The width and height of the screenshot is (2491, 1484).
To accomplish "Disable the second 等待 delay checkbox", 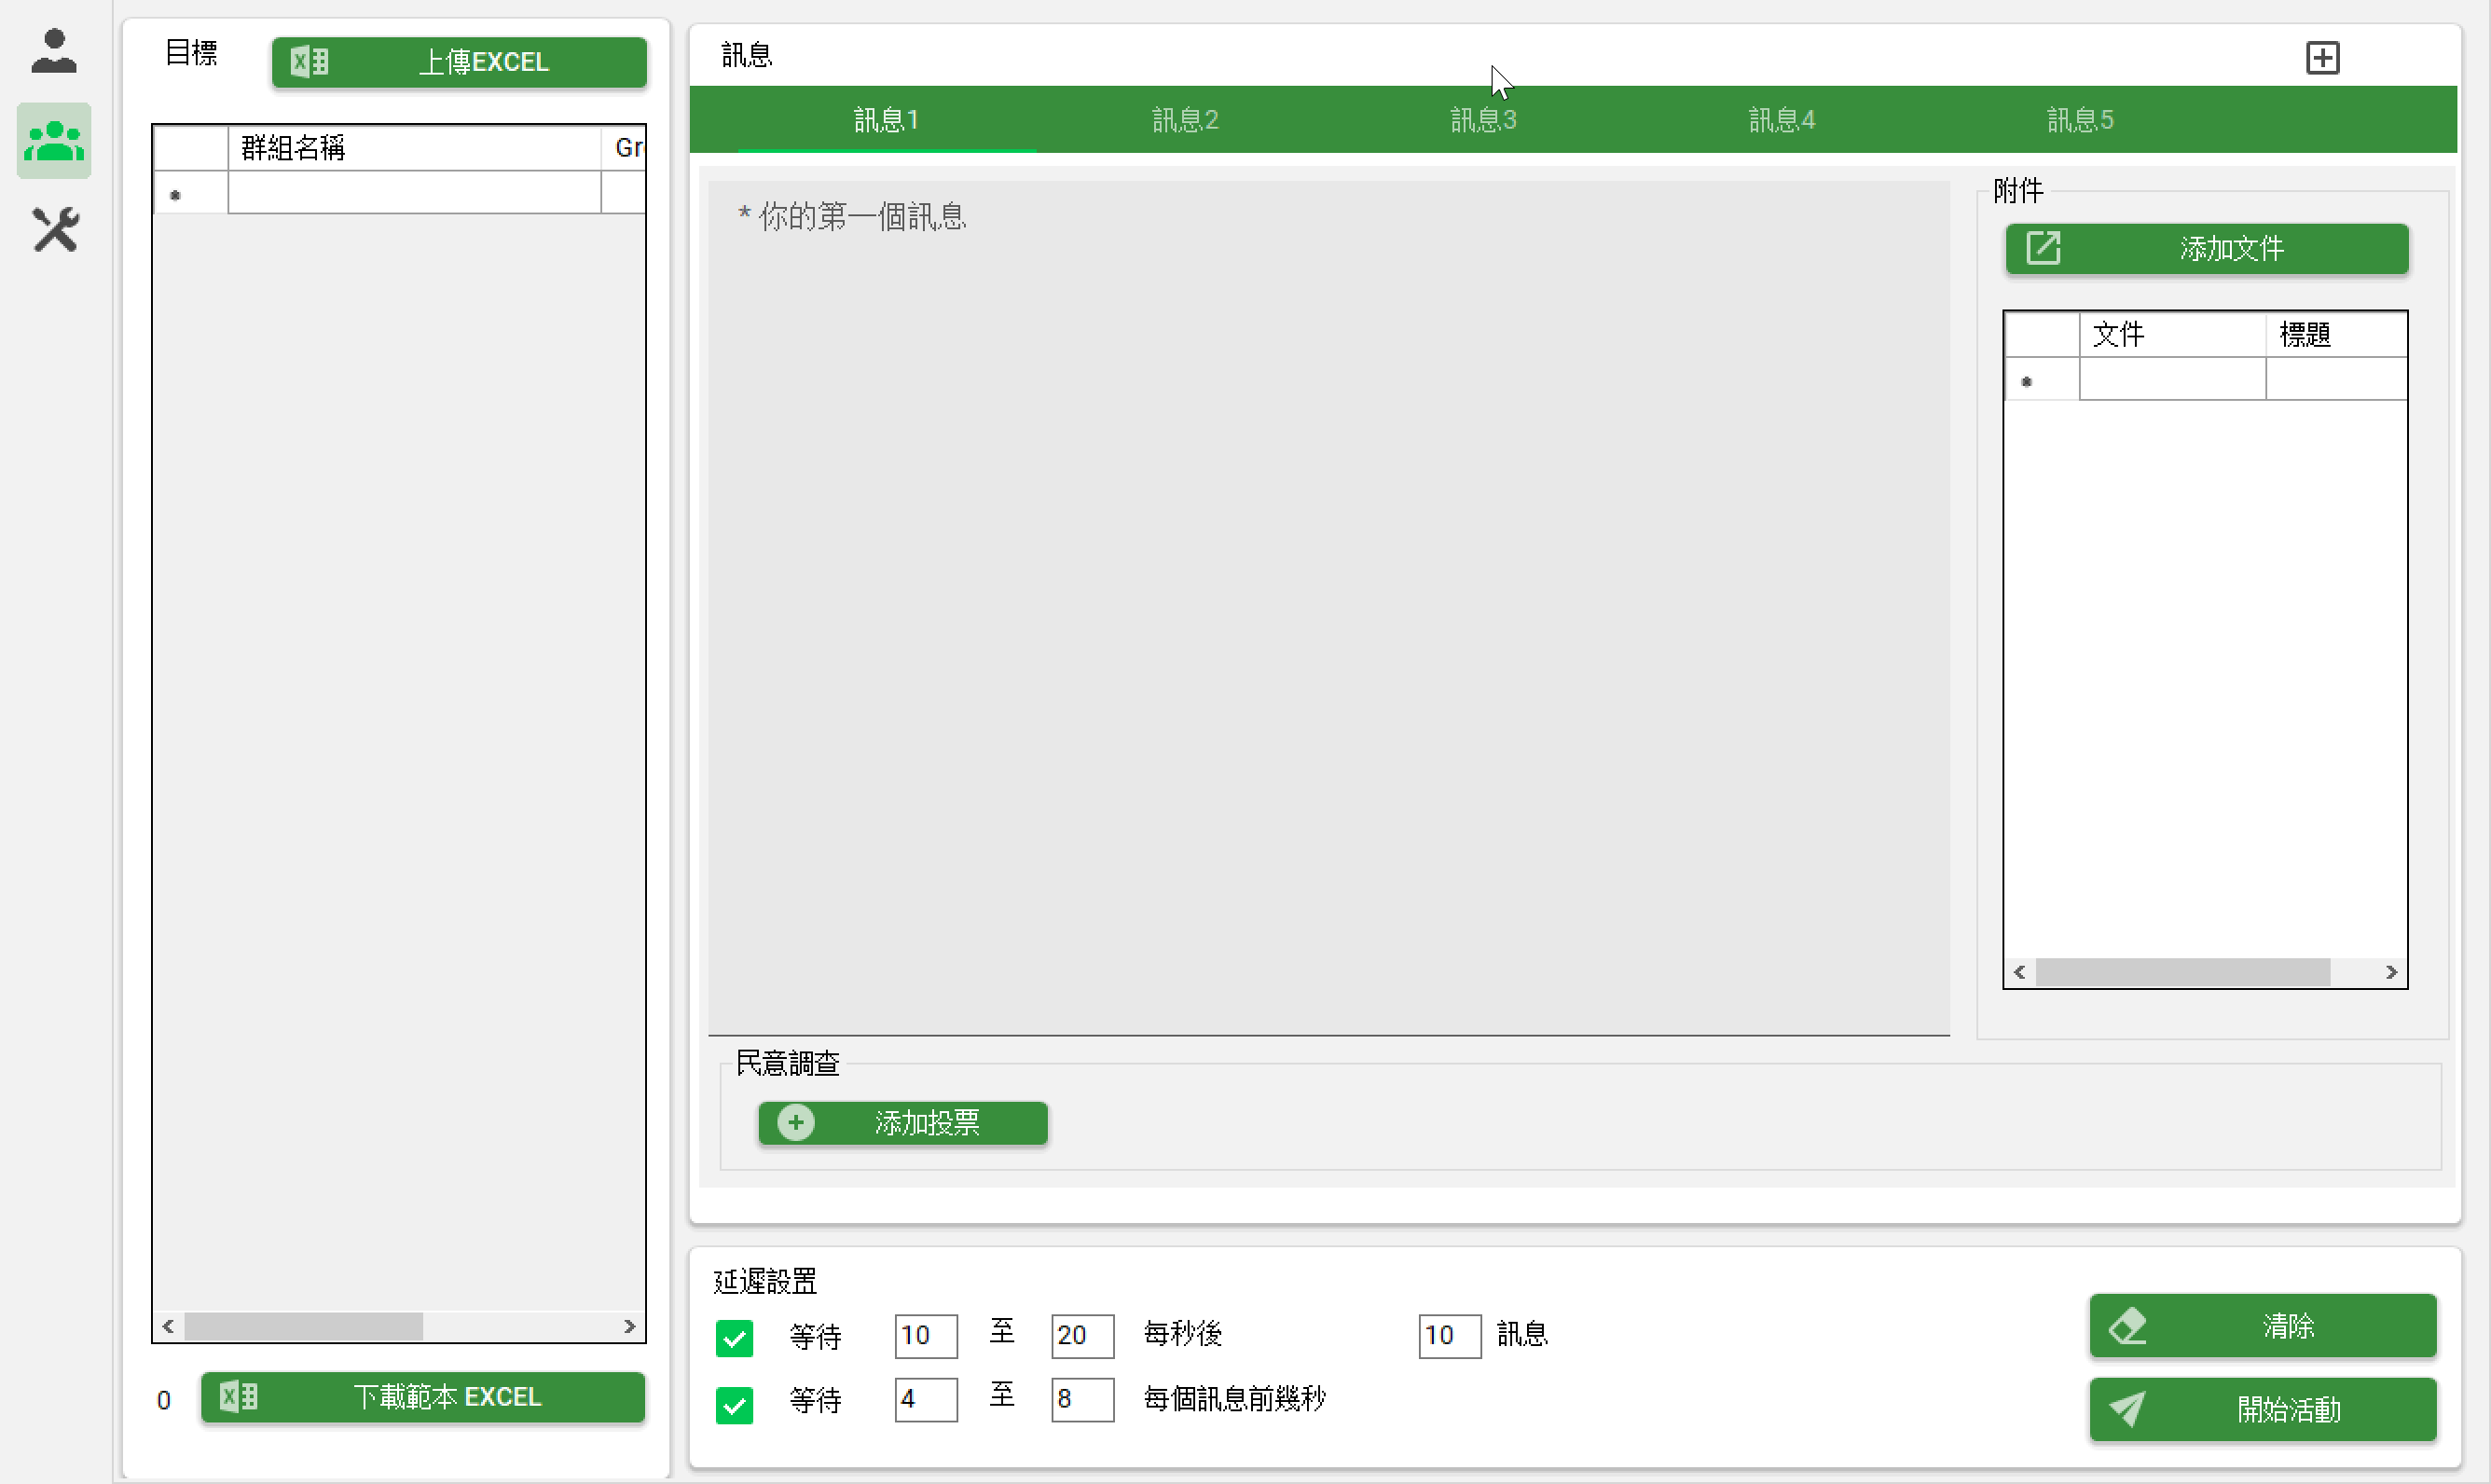I will tap(735, 1404).
